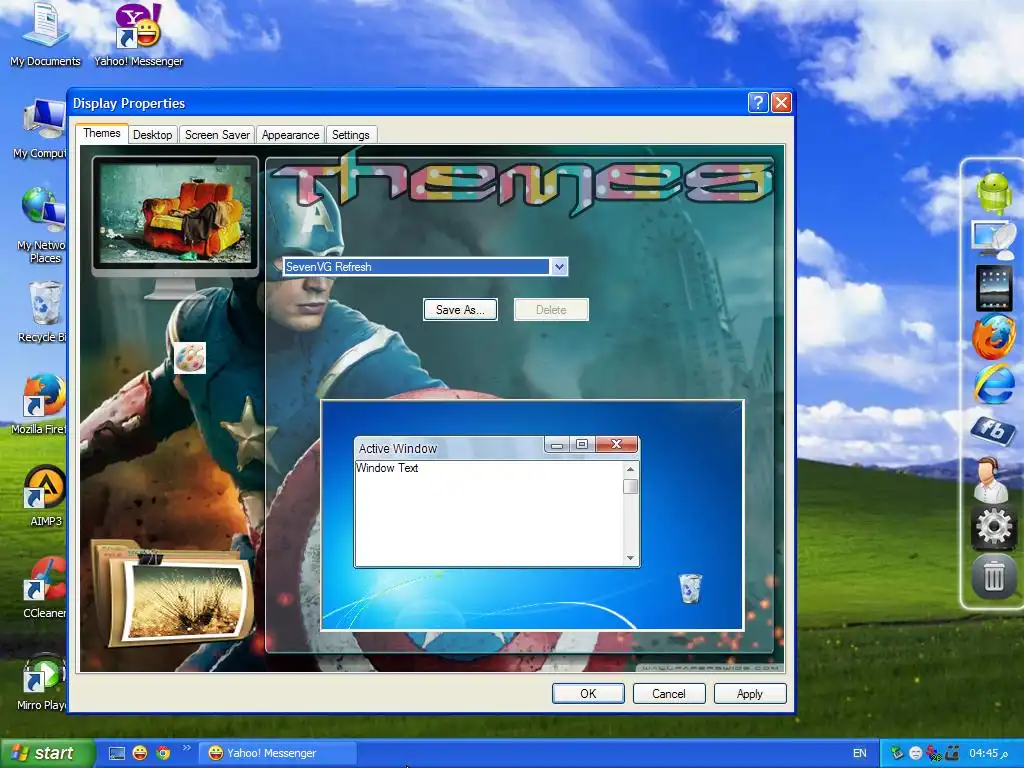Open the gear settings dock icon
The width and height of the screenshot is (1024, 768).
click(x=993, y=527)
